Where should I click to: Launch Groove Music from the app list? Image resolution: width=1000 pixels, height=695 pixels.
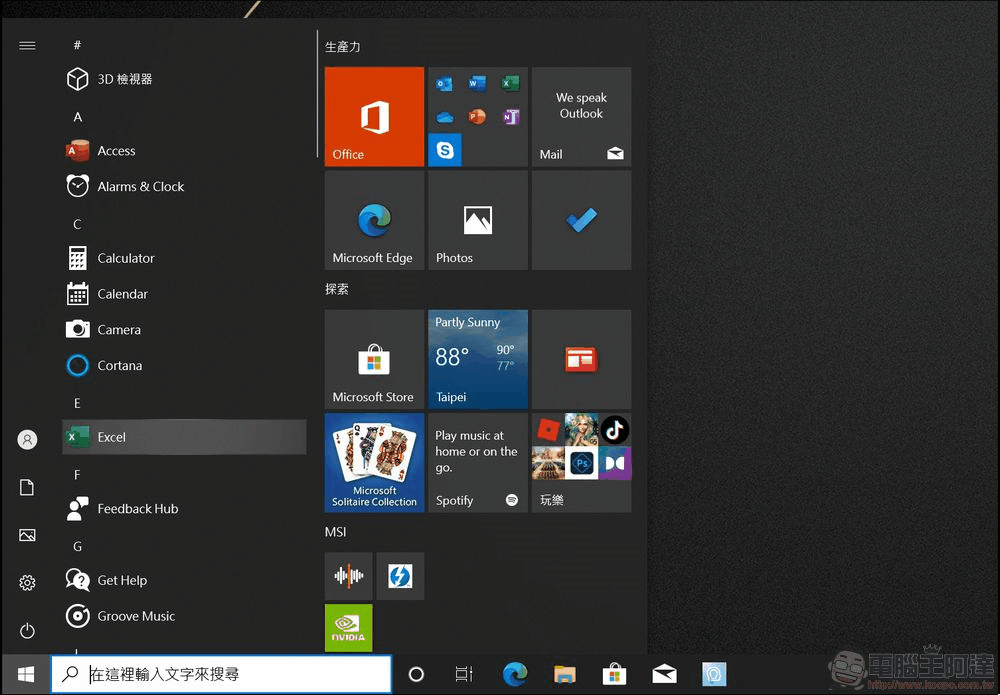click(184, 616)
